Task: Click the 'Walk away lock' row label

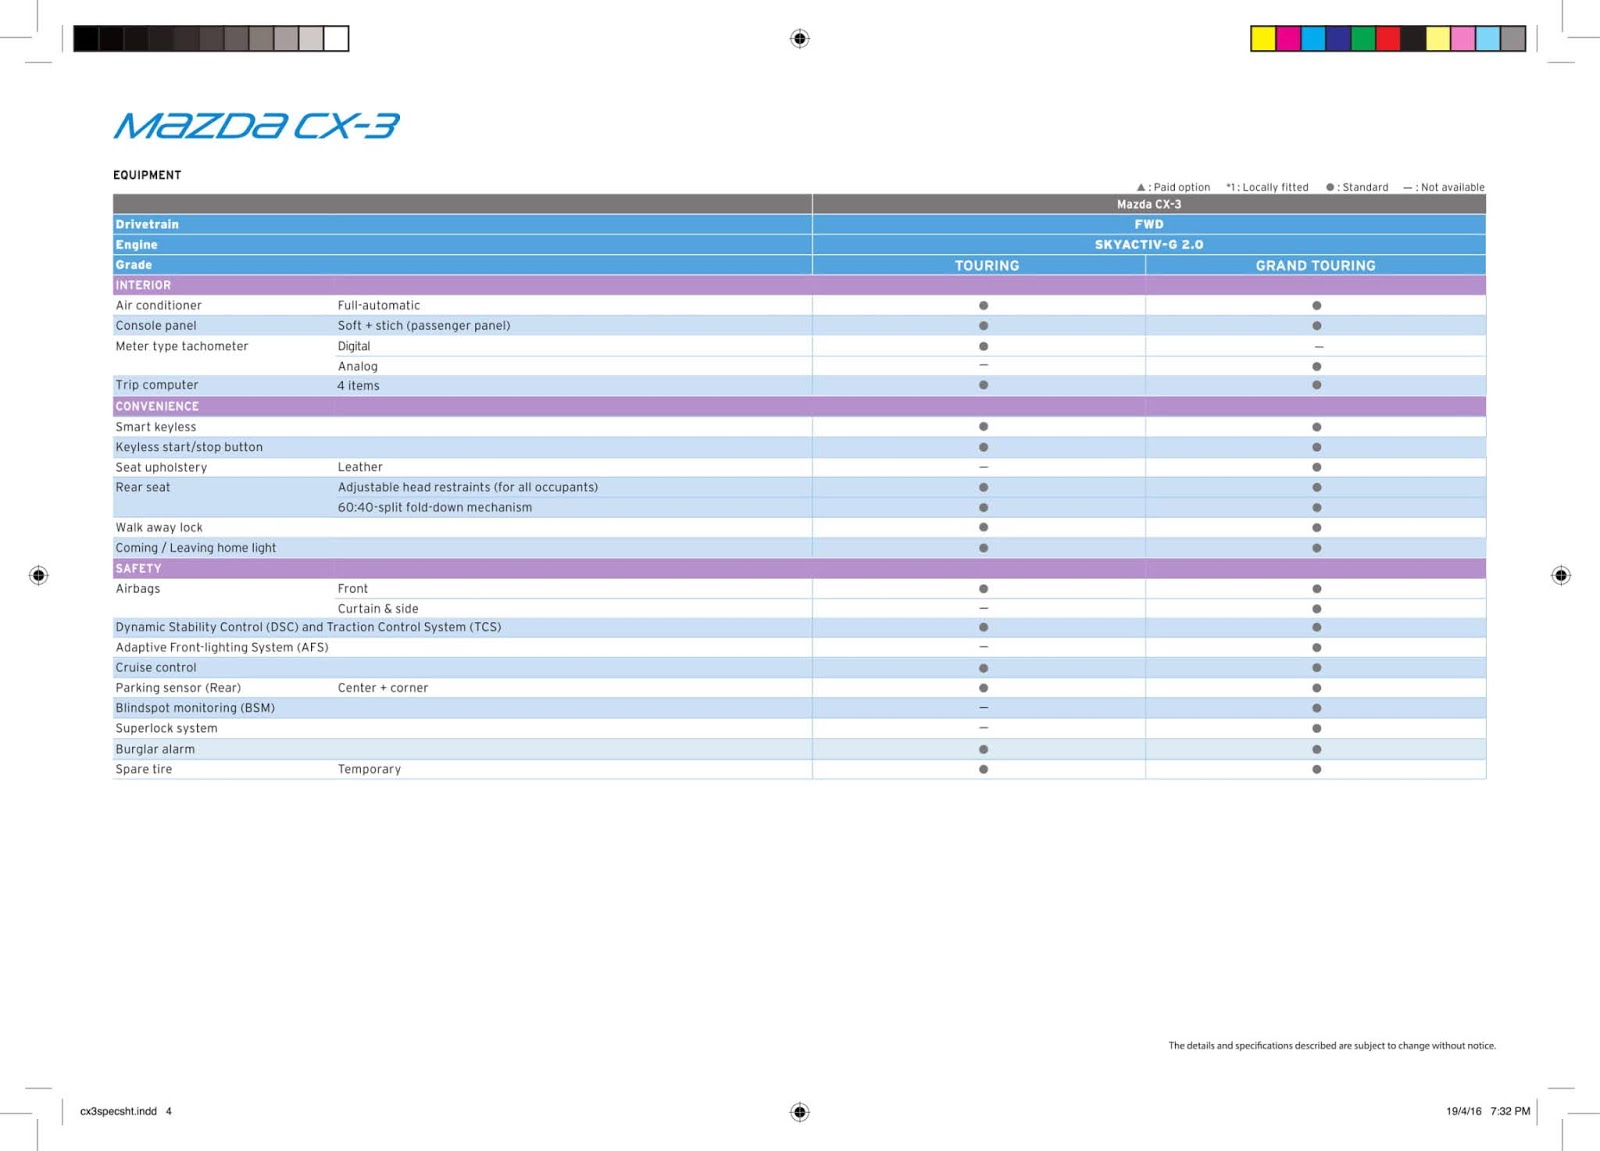Action: [159, 527]
